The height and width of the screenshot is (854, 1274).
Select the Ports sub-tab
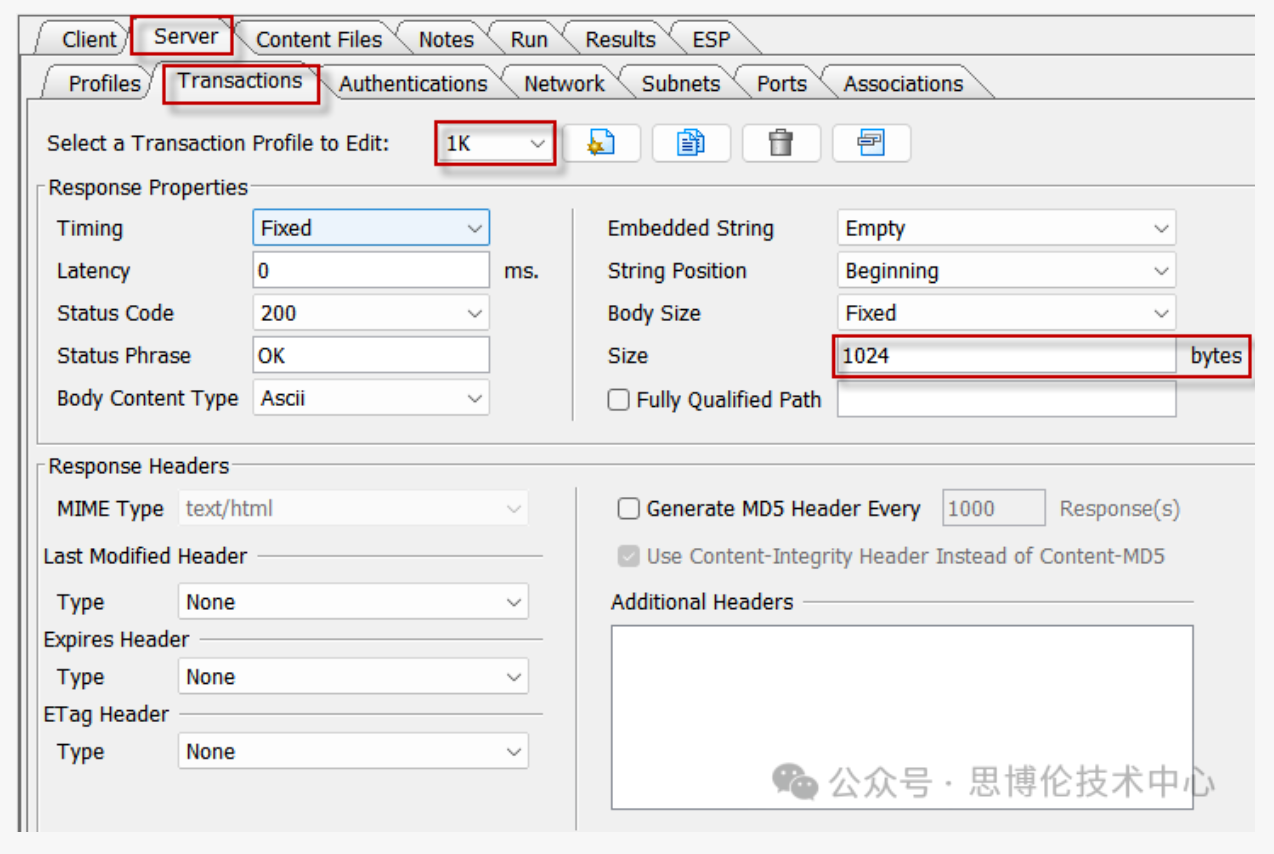(781, 84)
